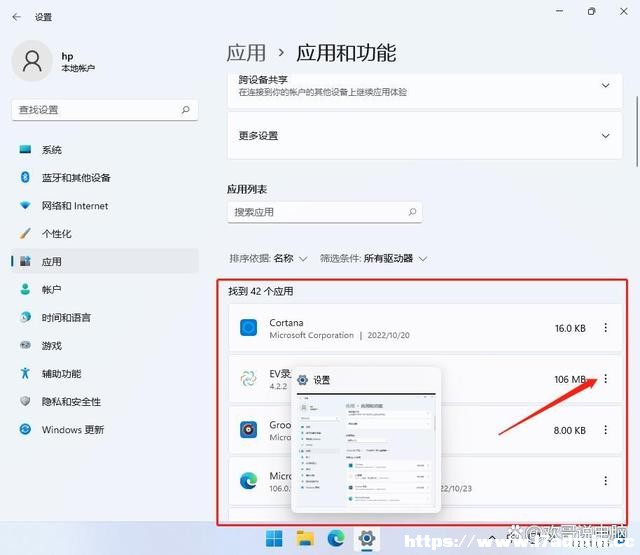Screen dimensions: 640x555
Task: Open the three-dot menu for EV录屏 106 MB
Action: click(606, 379)
